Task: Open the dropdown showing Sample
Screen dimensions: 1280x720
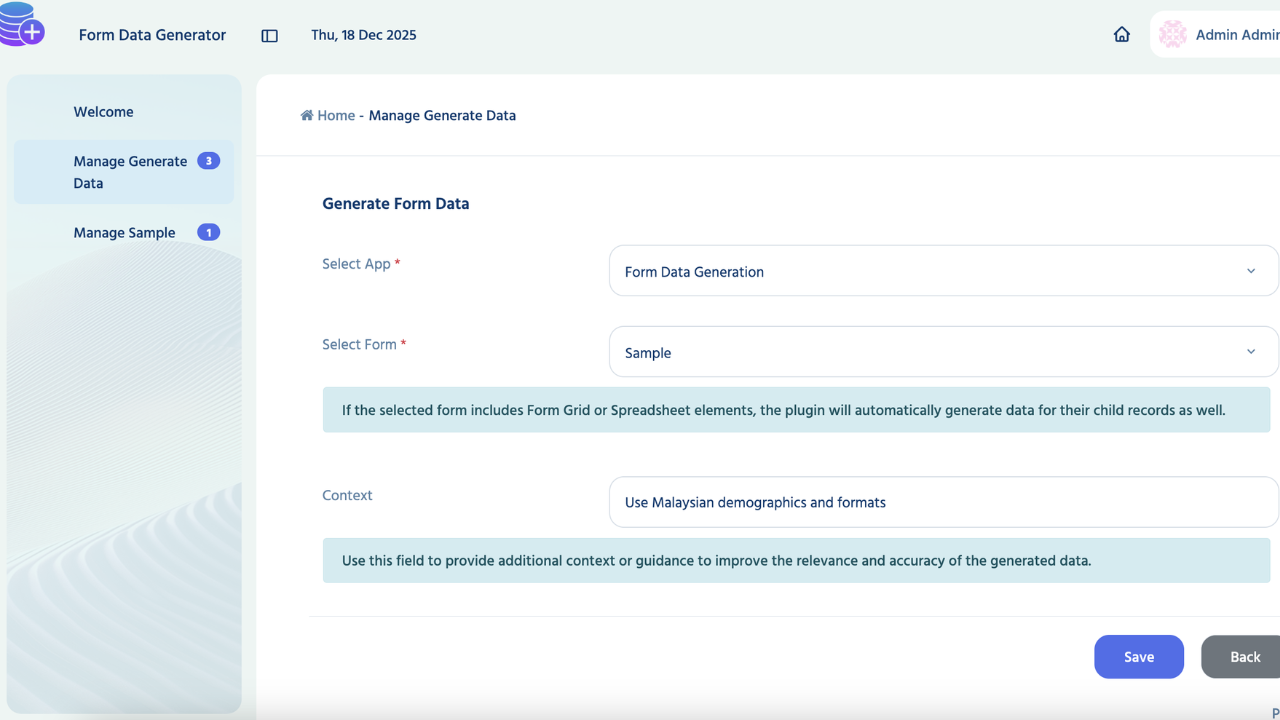Action: pos(930,352)
